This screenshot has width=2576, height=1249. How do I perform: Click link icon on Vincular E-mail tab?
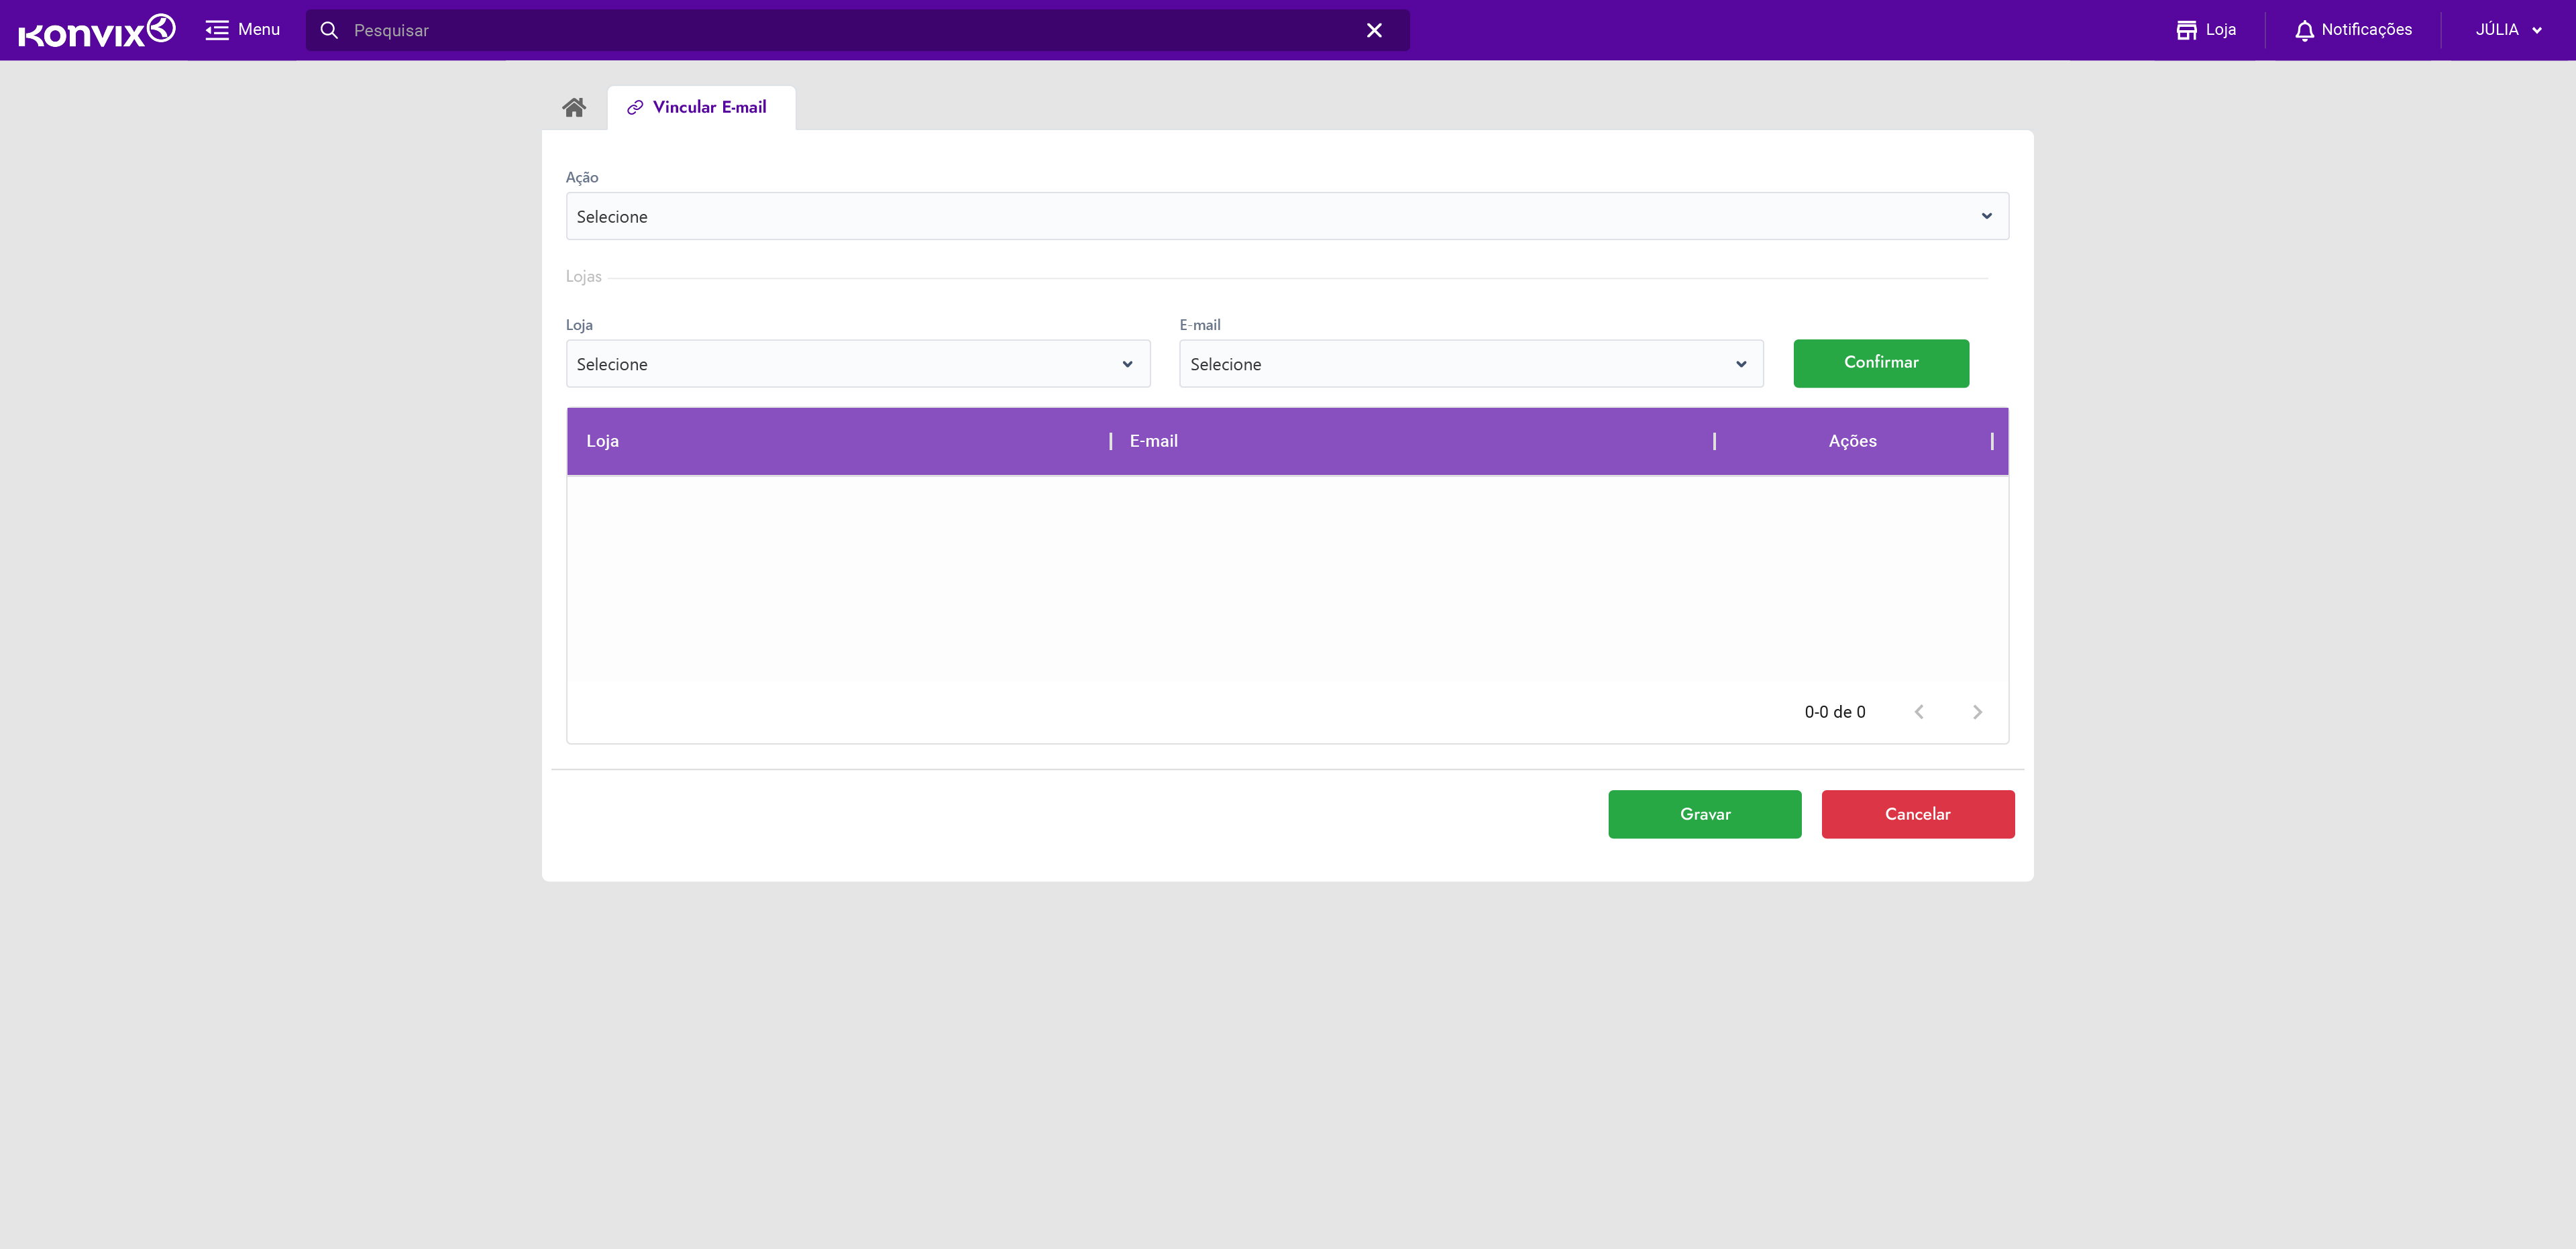point(635,107)
